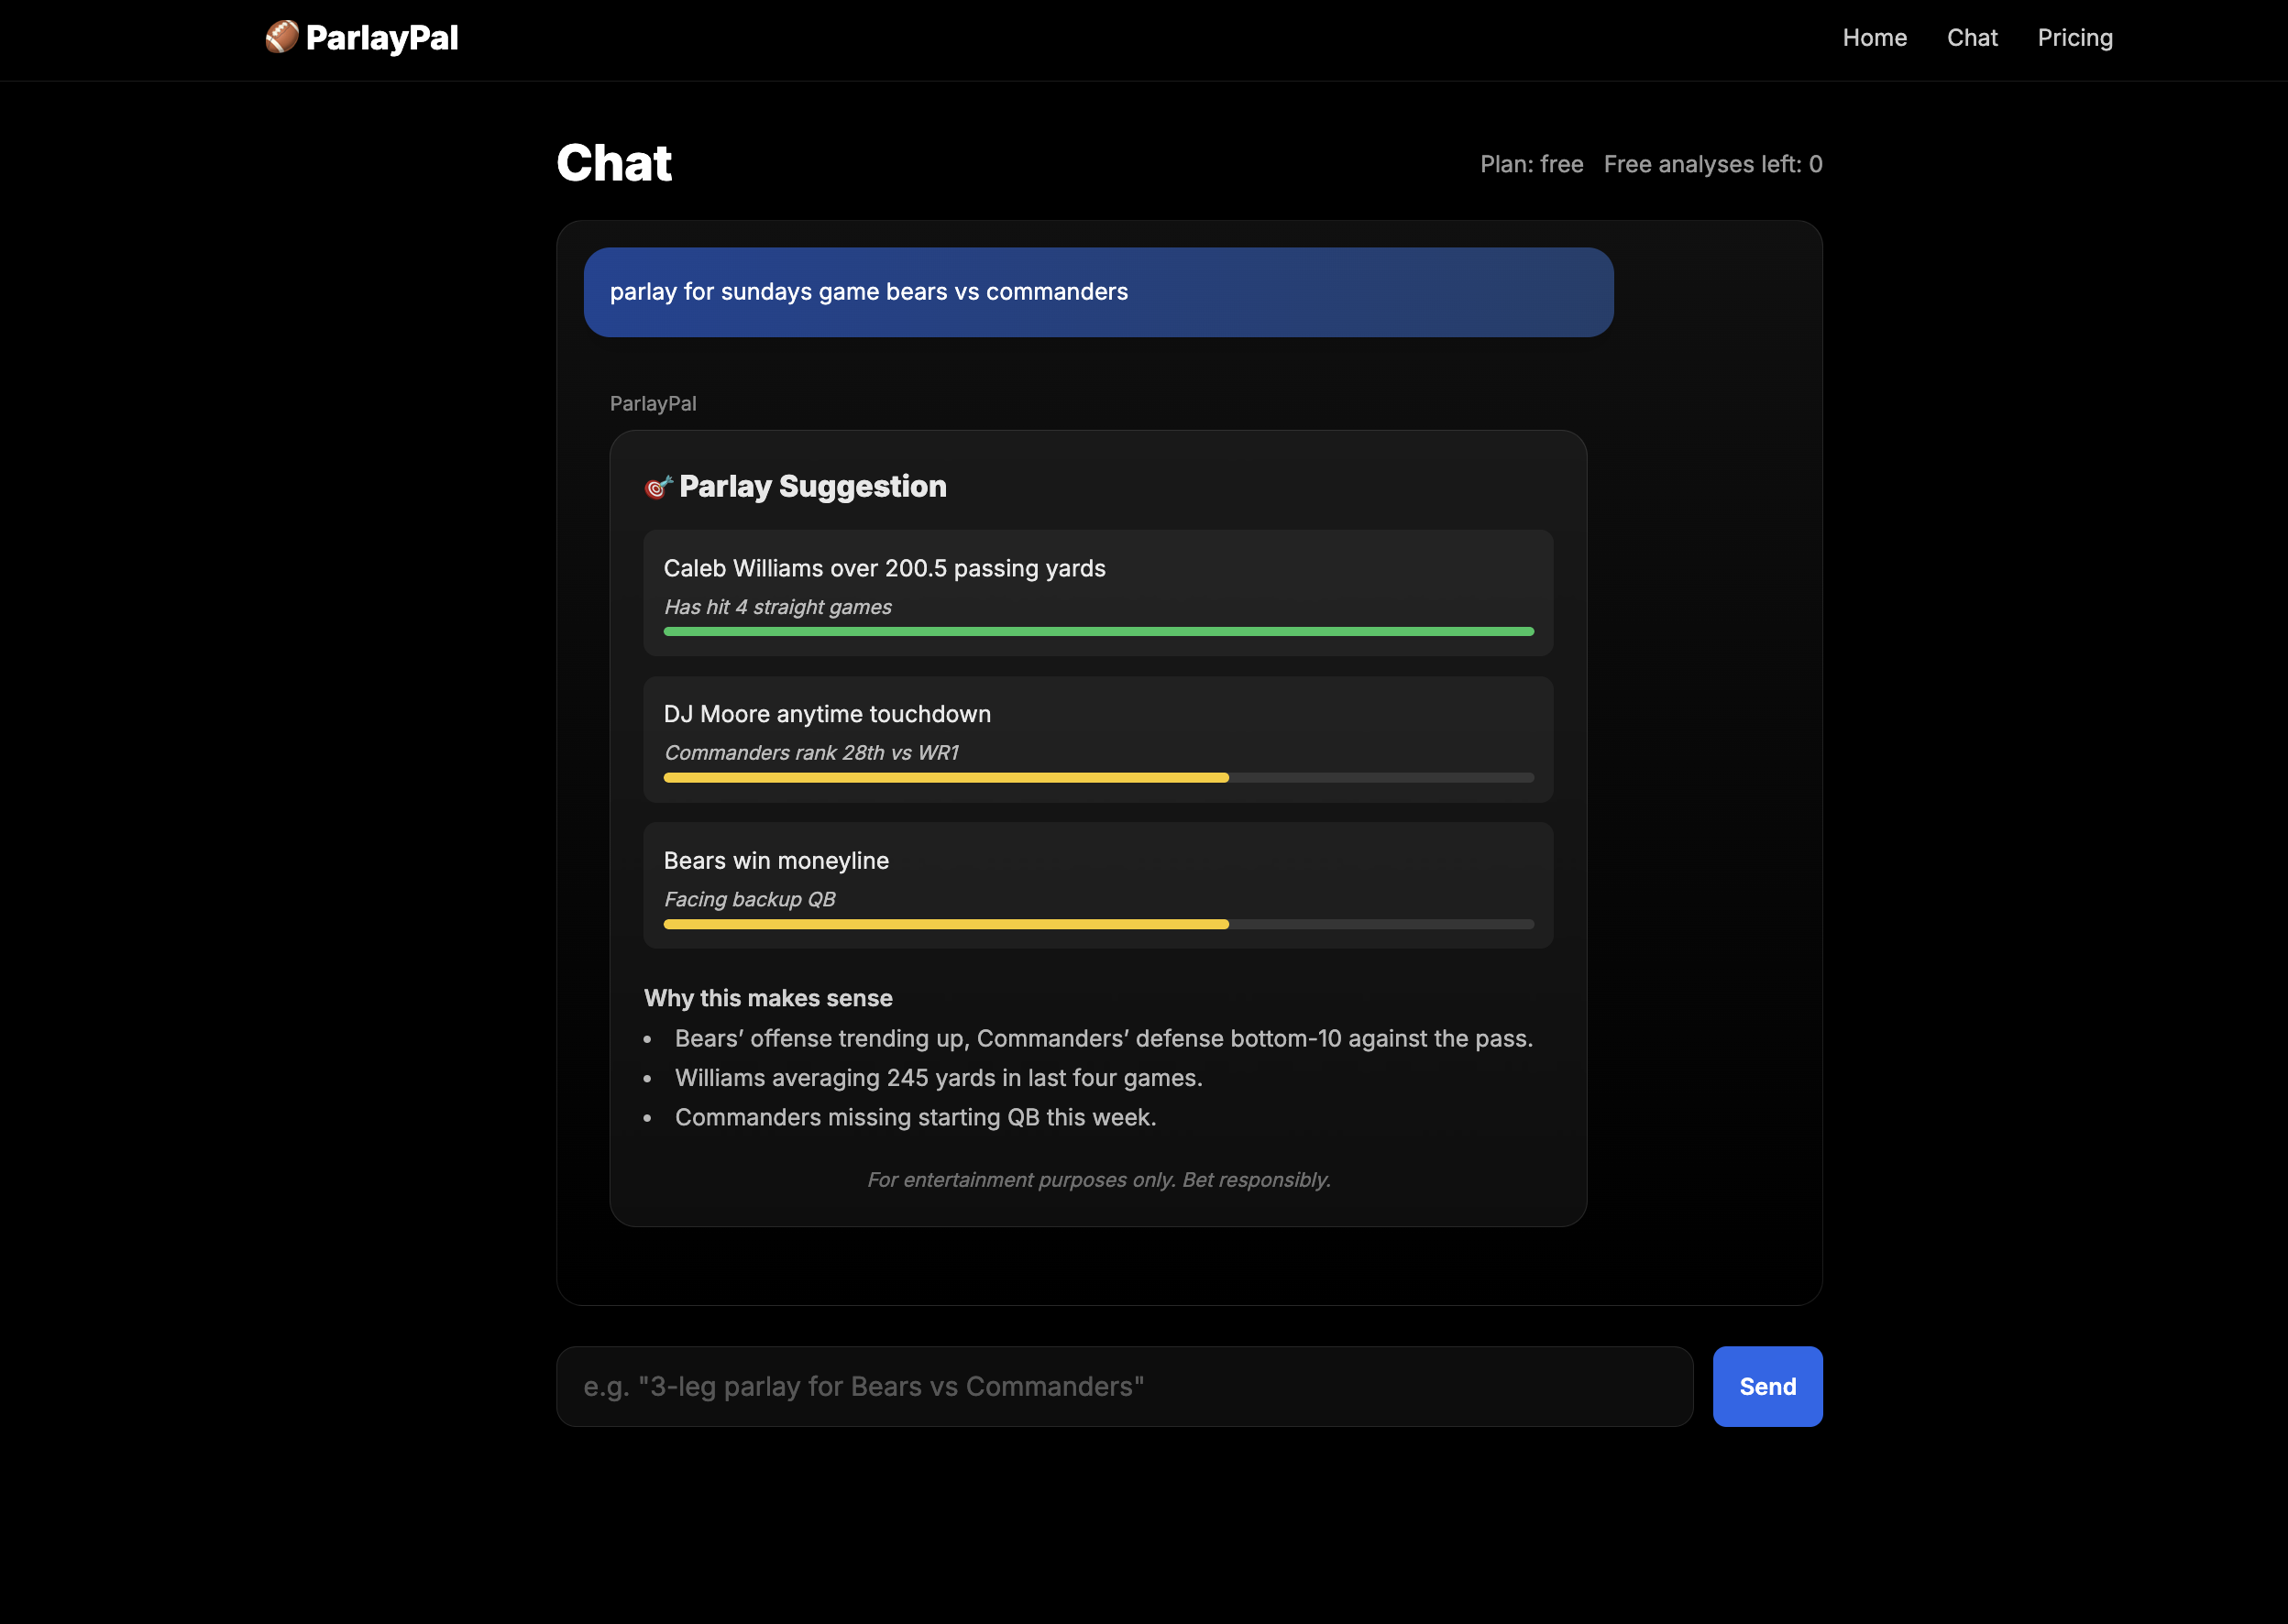2288x1624 pixels.
Task: Select the DJ Moore anytime touchdown leg
Action: coord(826,714)
